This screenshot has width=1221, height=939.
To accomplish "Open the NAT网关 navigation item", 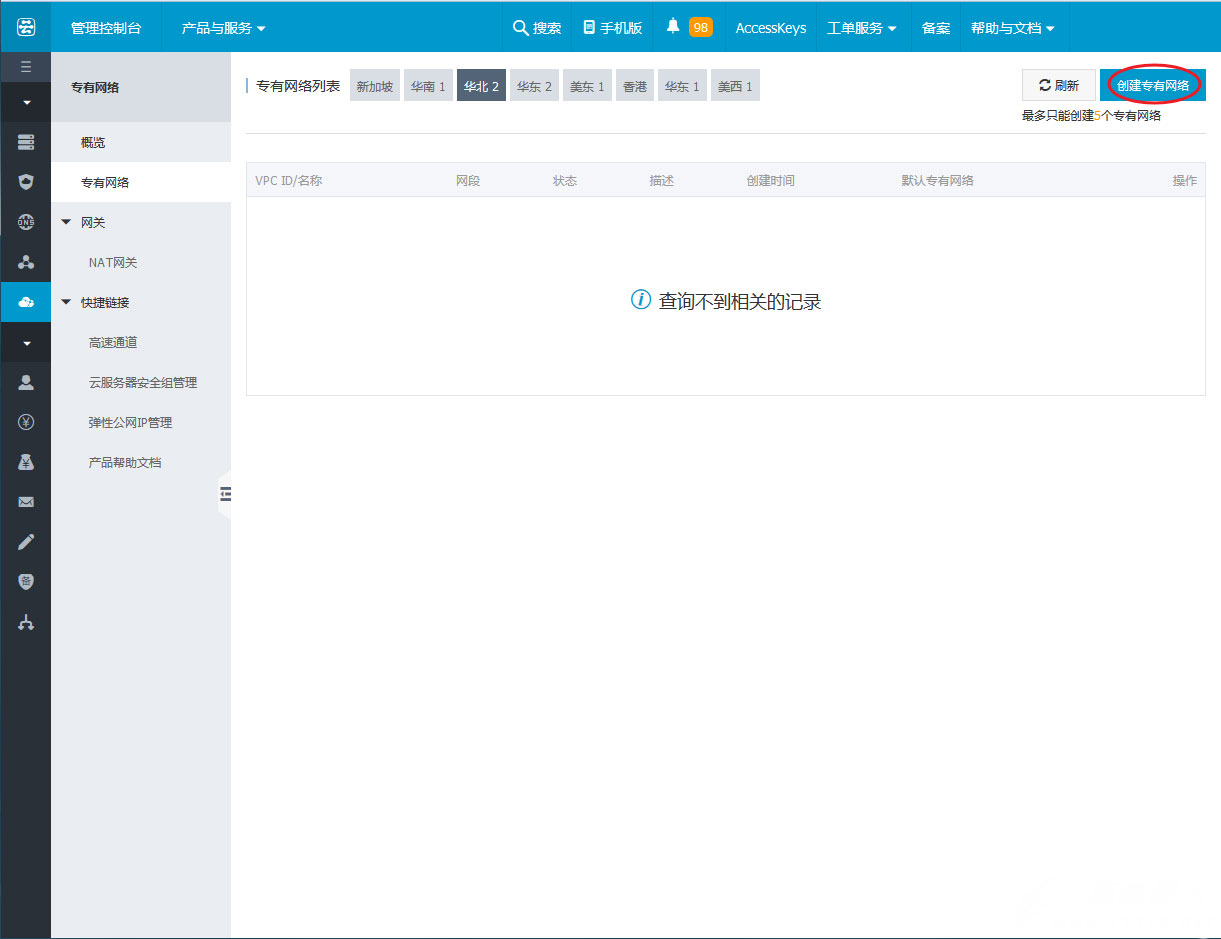I will pos(113,262).
